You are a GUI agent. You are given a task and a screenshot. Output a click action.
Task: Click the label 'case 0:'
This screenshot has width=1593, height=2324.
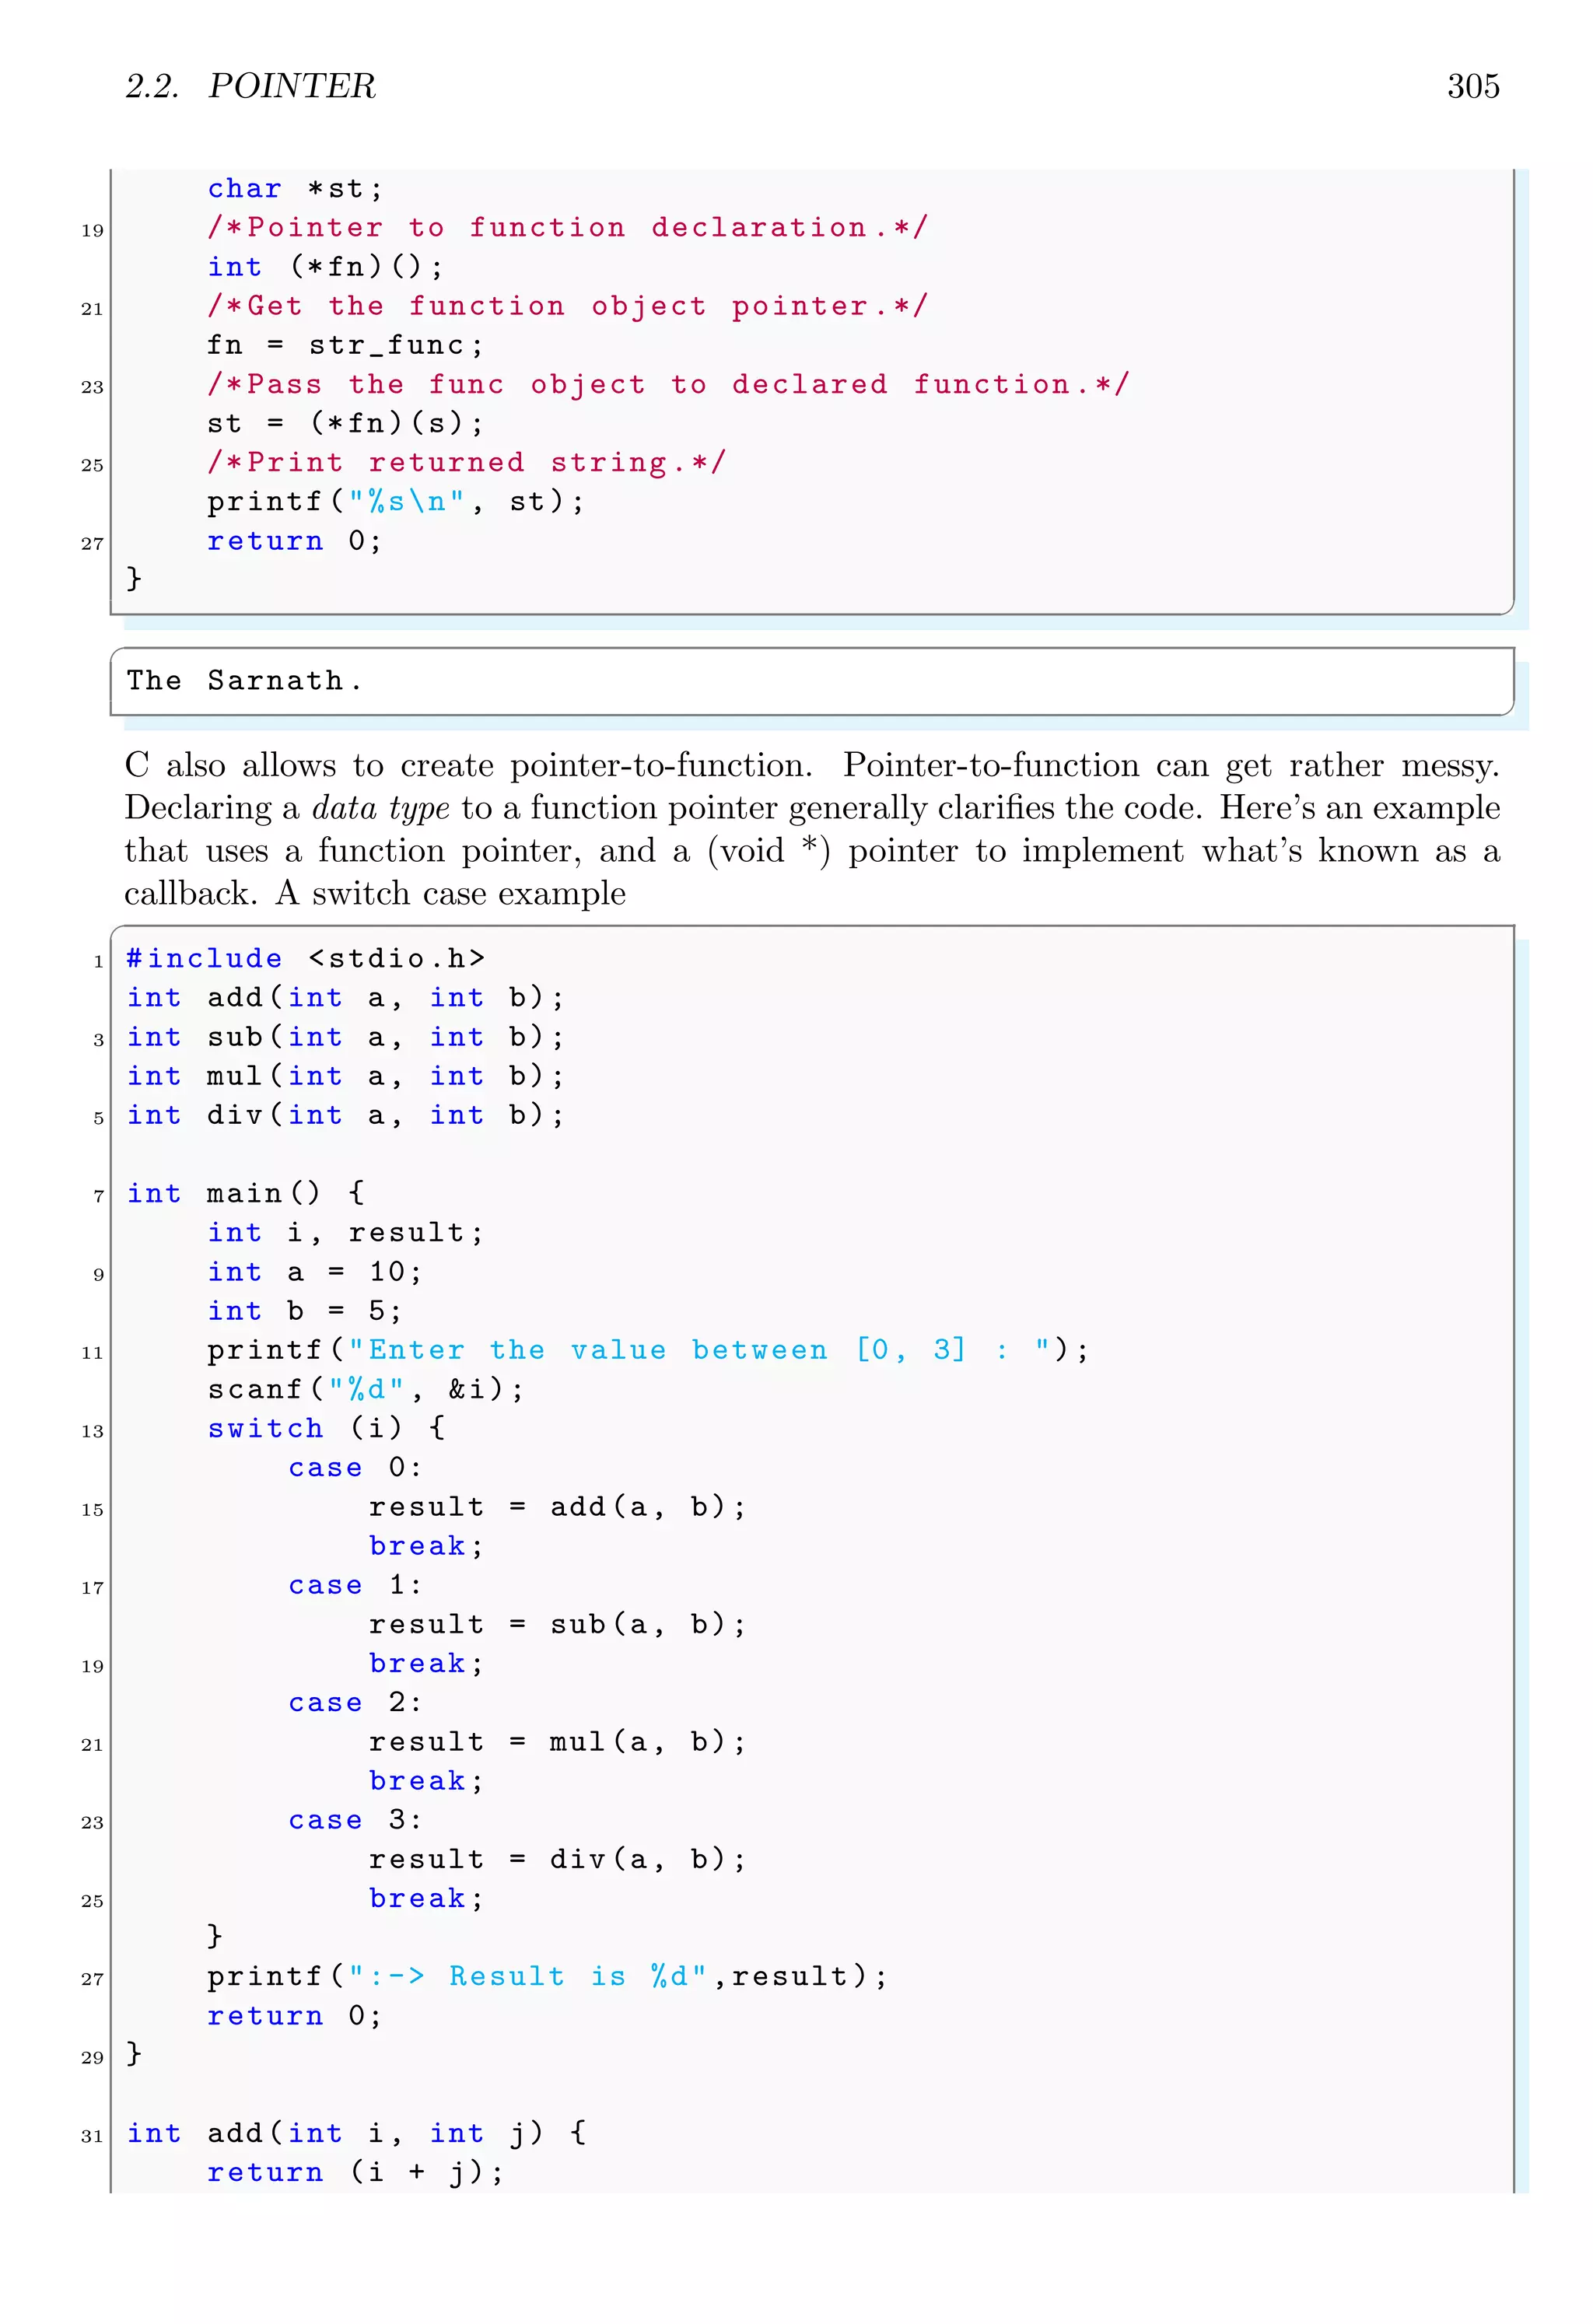click(x=356, y=1467)
